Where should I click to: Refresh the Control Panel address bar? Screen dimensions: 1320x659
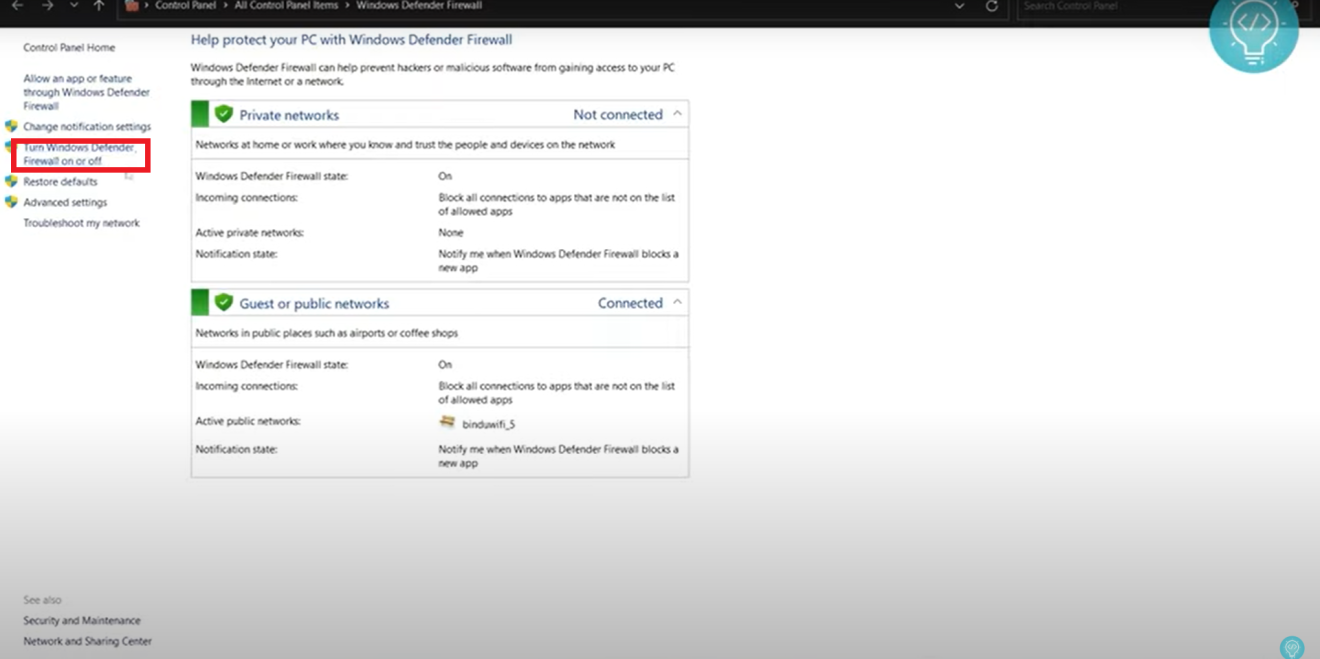991,6
